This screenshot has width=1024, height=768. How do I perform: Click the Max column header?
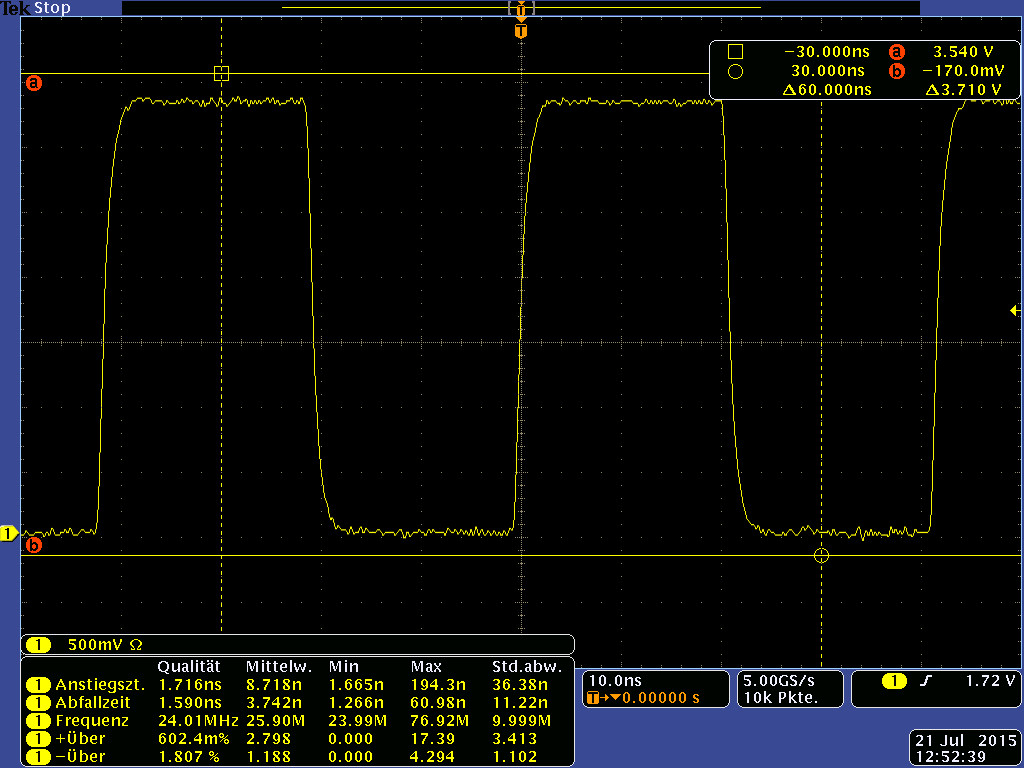click(426, 667)
